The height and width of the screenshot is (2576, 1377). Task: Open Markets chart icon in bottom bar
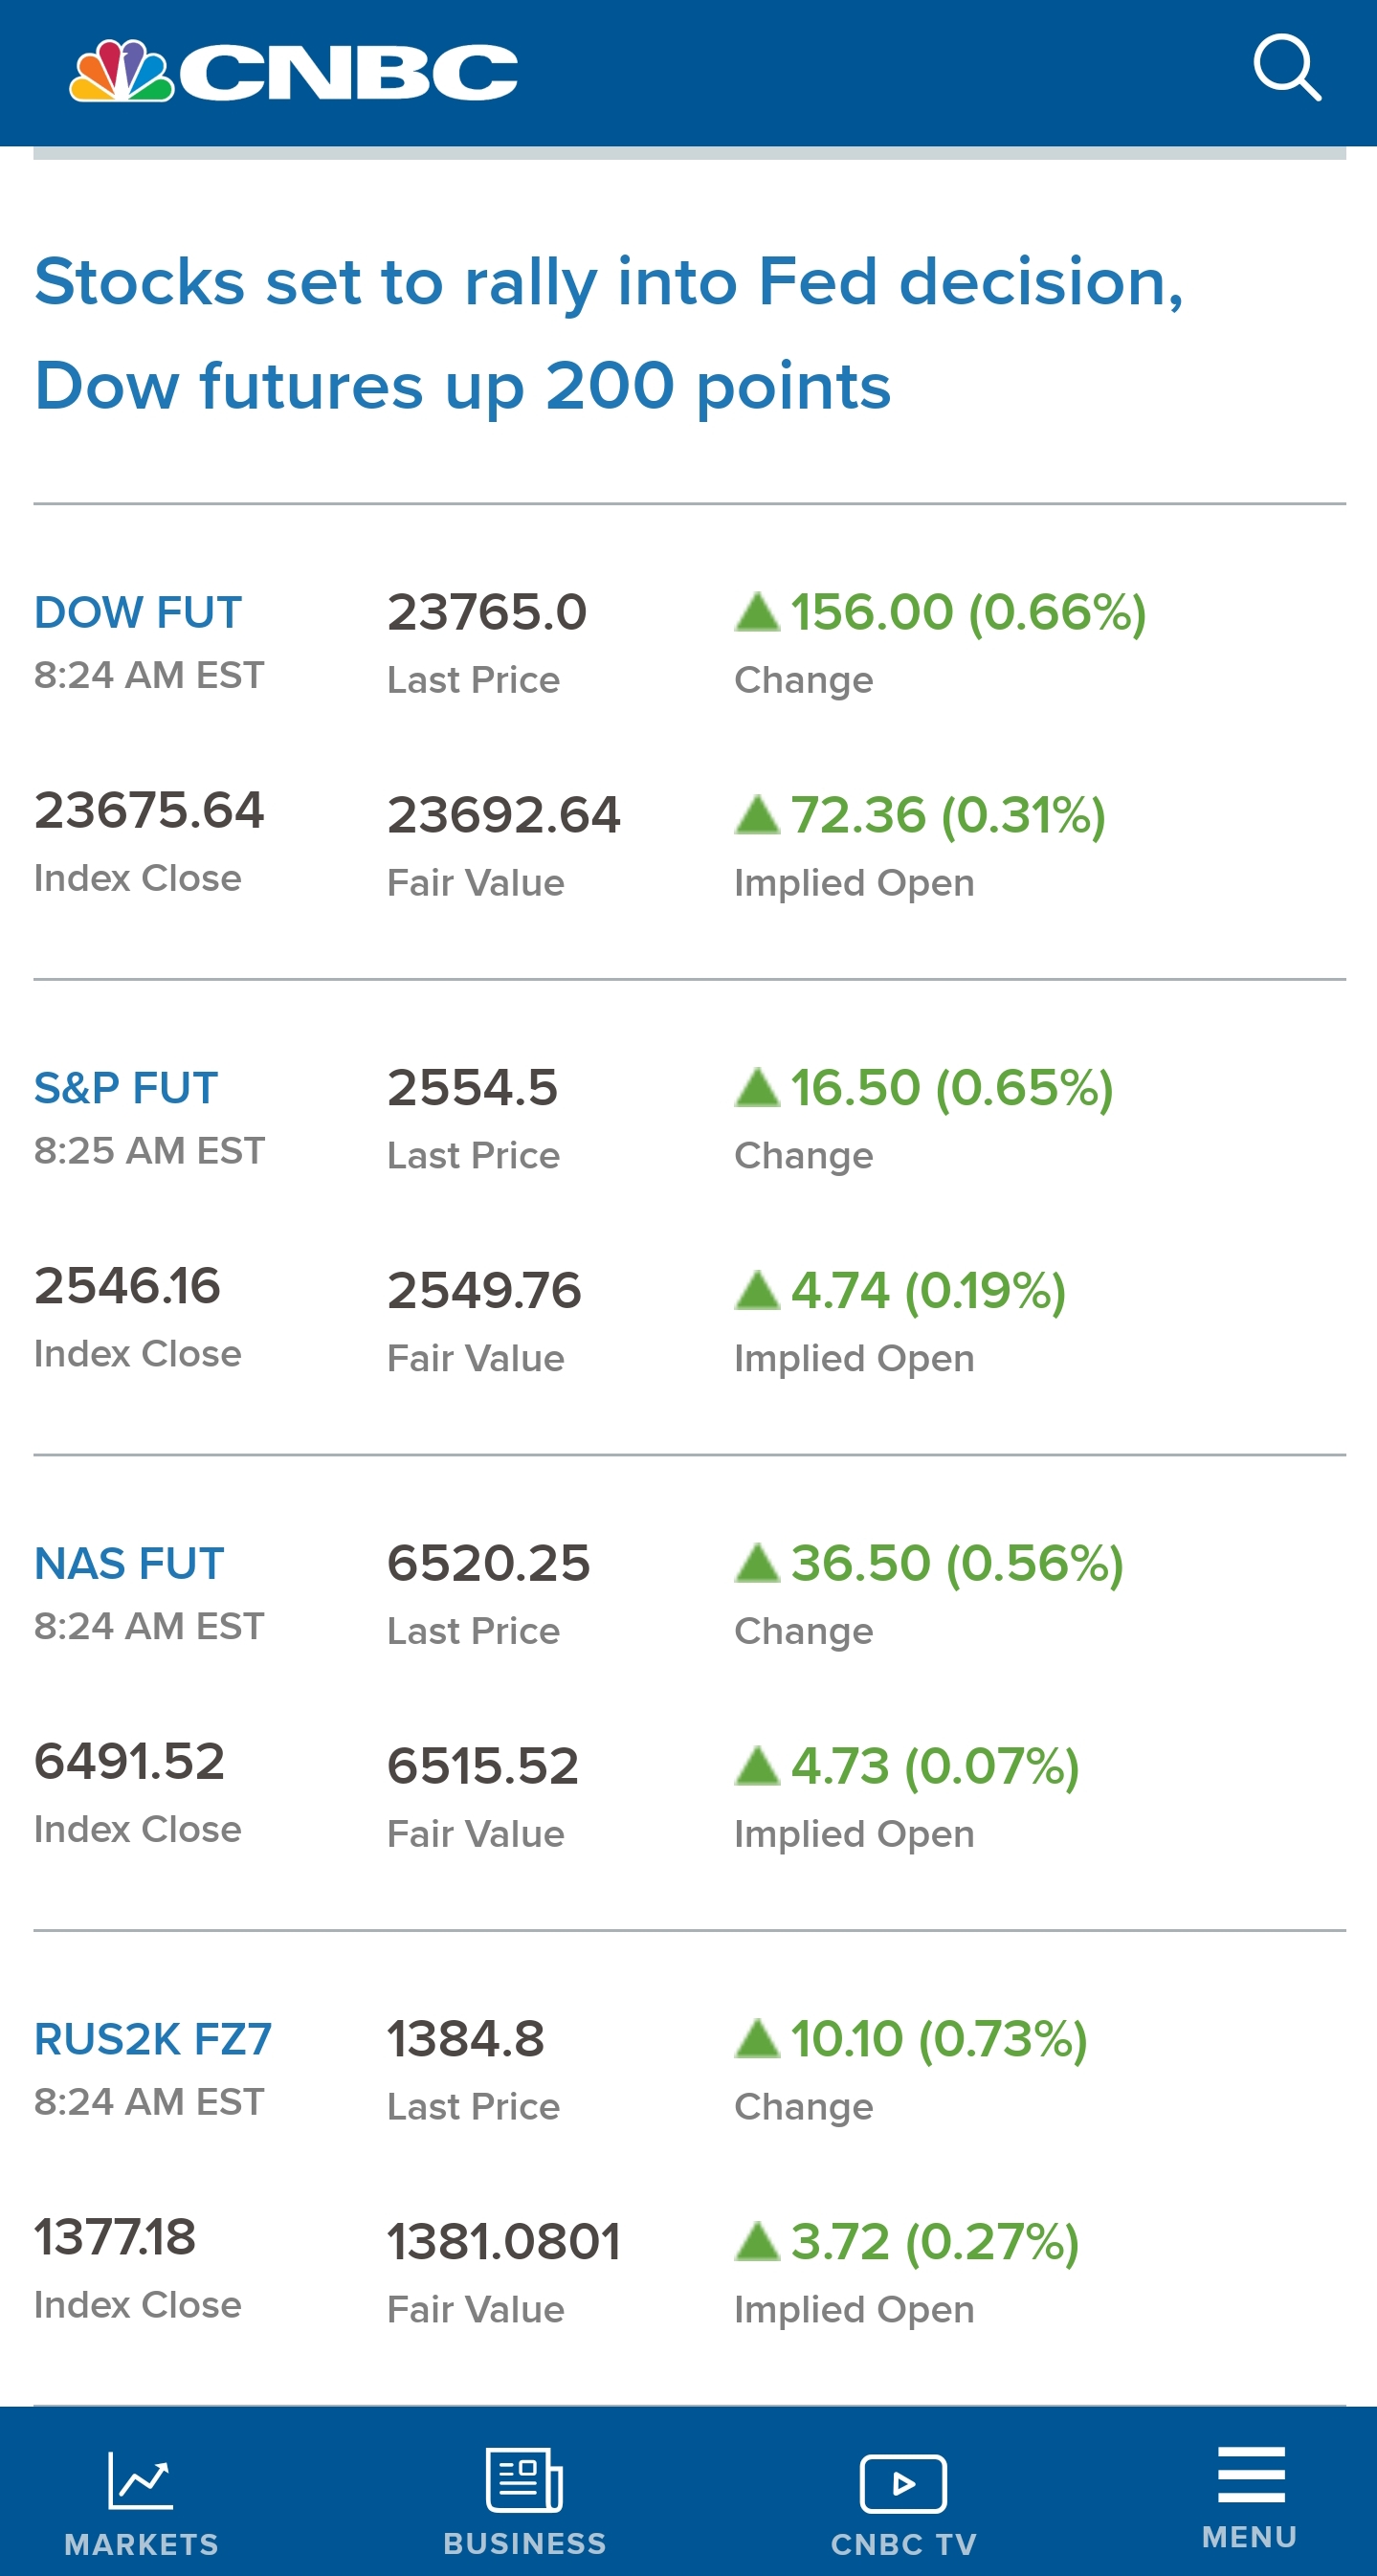[141, 2480]
